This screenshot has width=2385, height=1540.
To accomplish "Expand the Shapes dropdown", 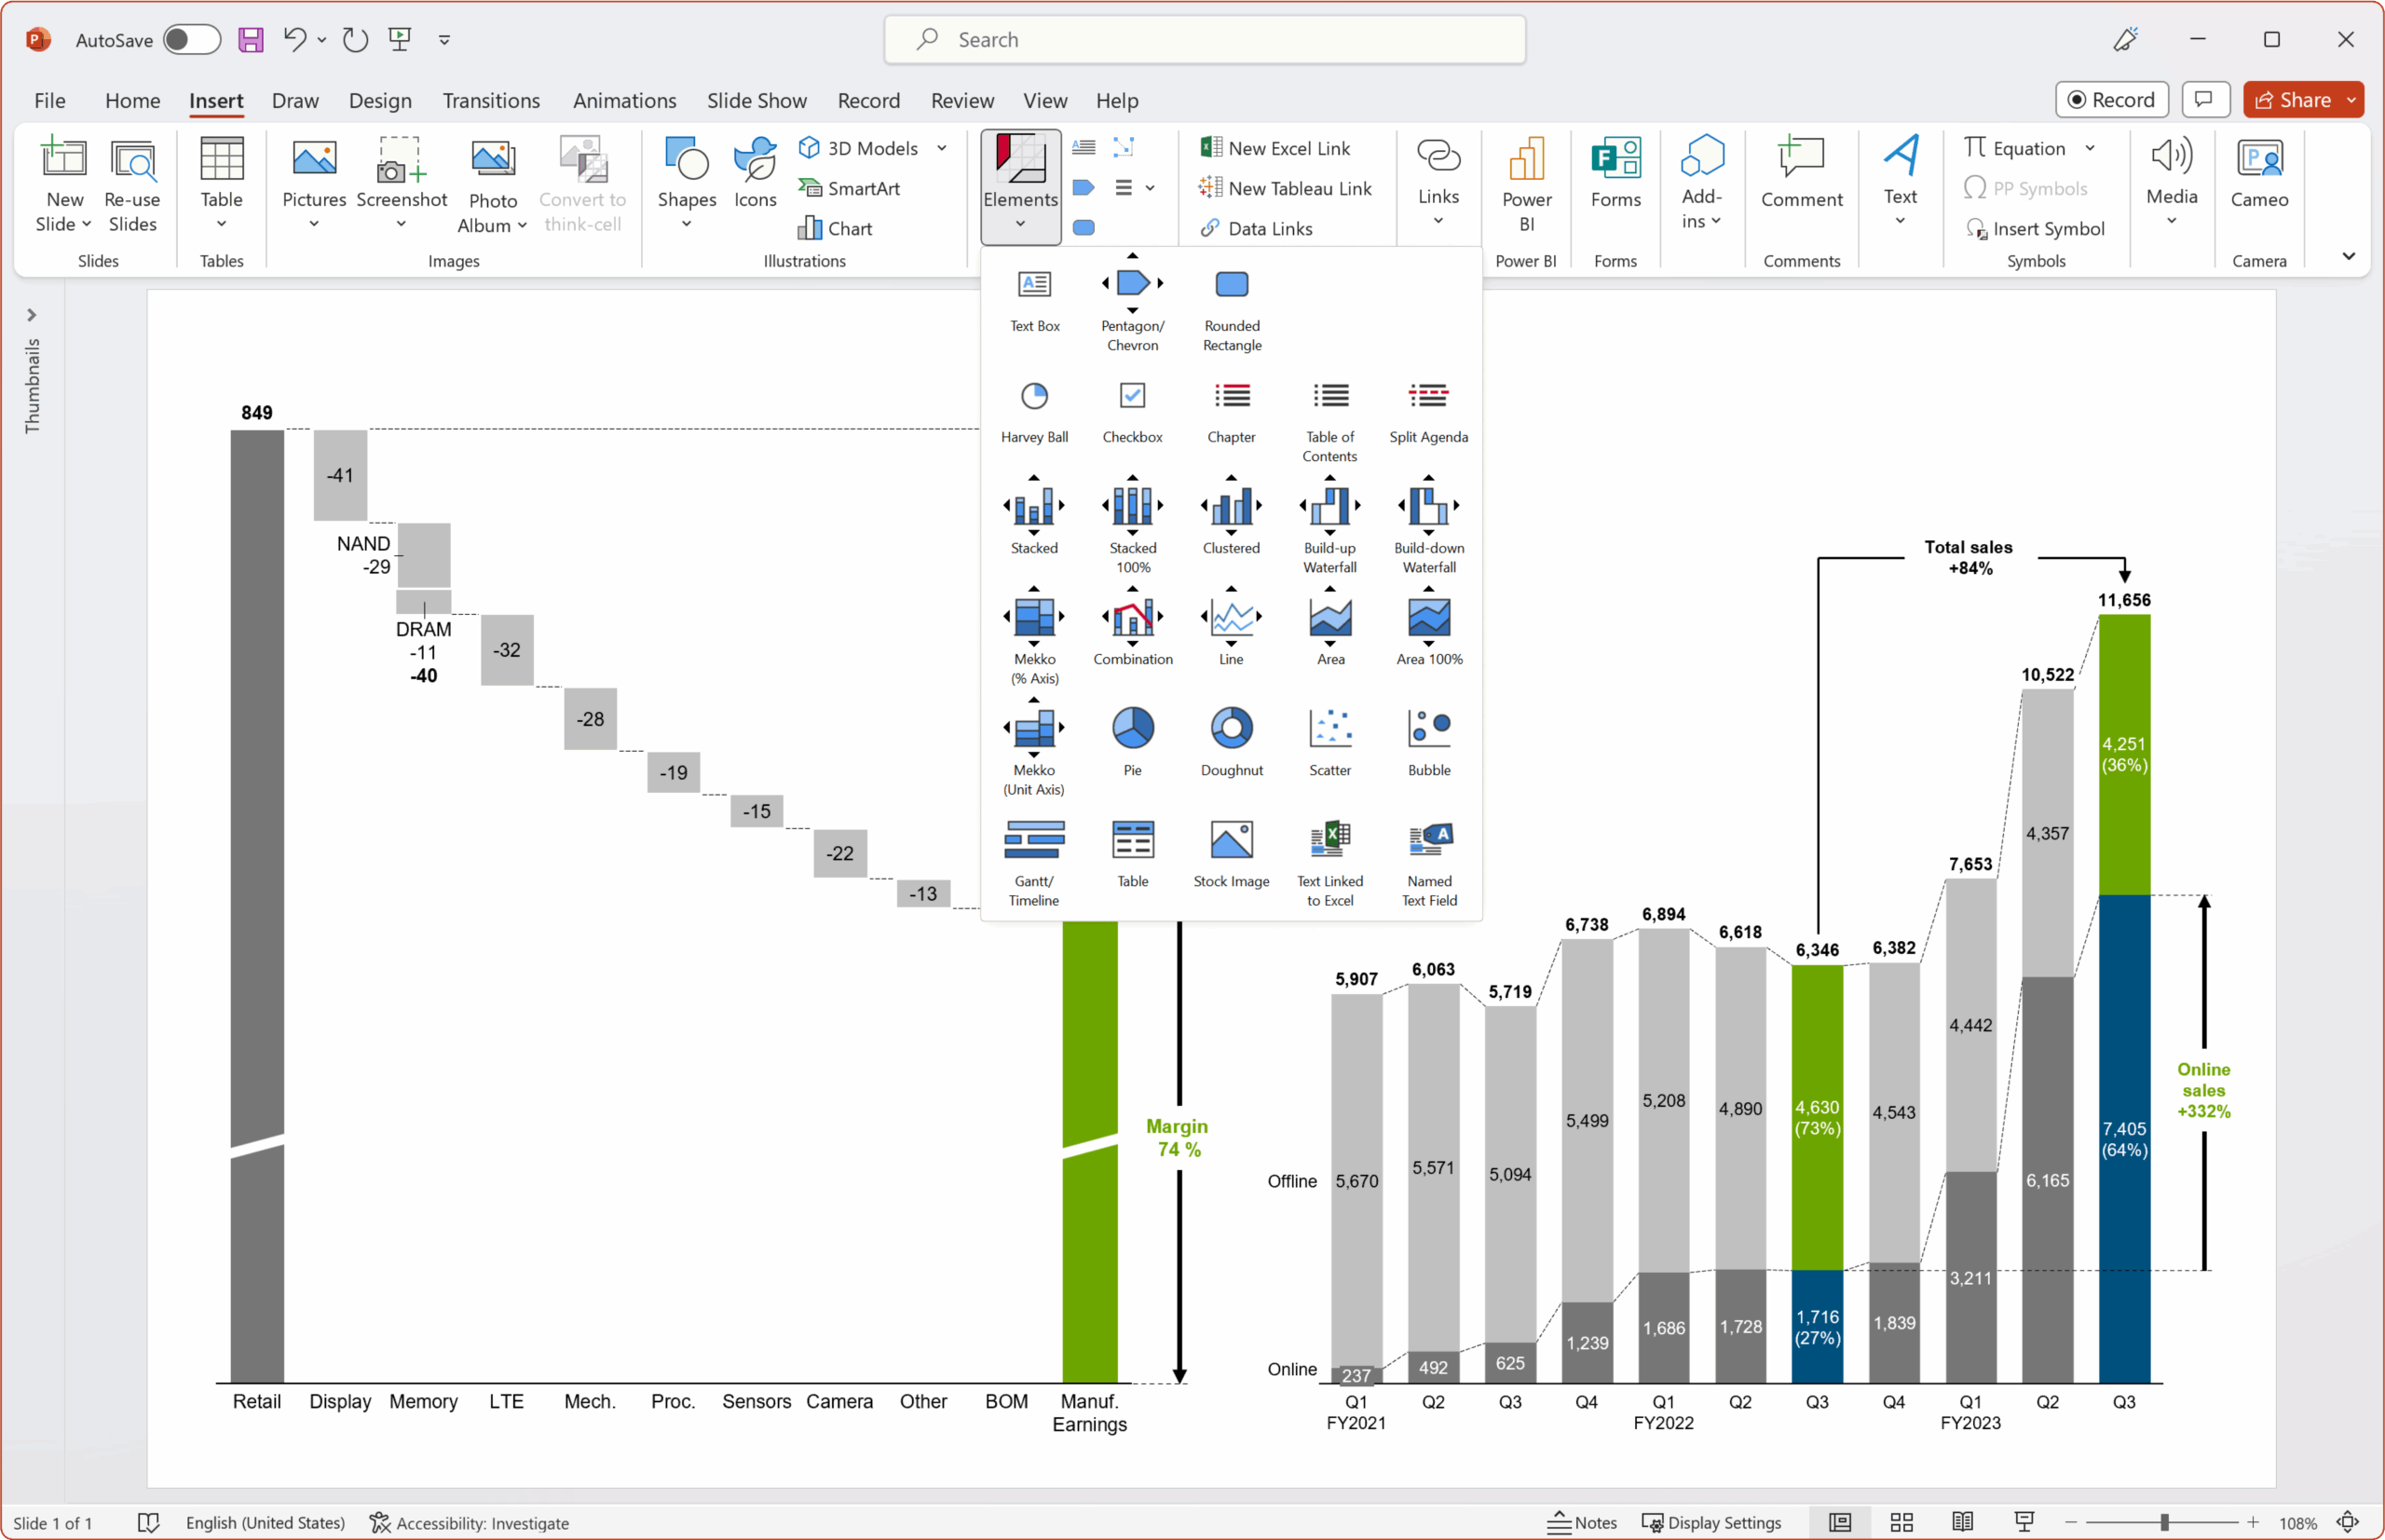I will pos(687,222).
